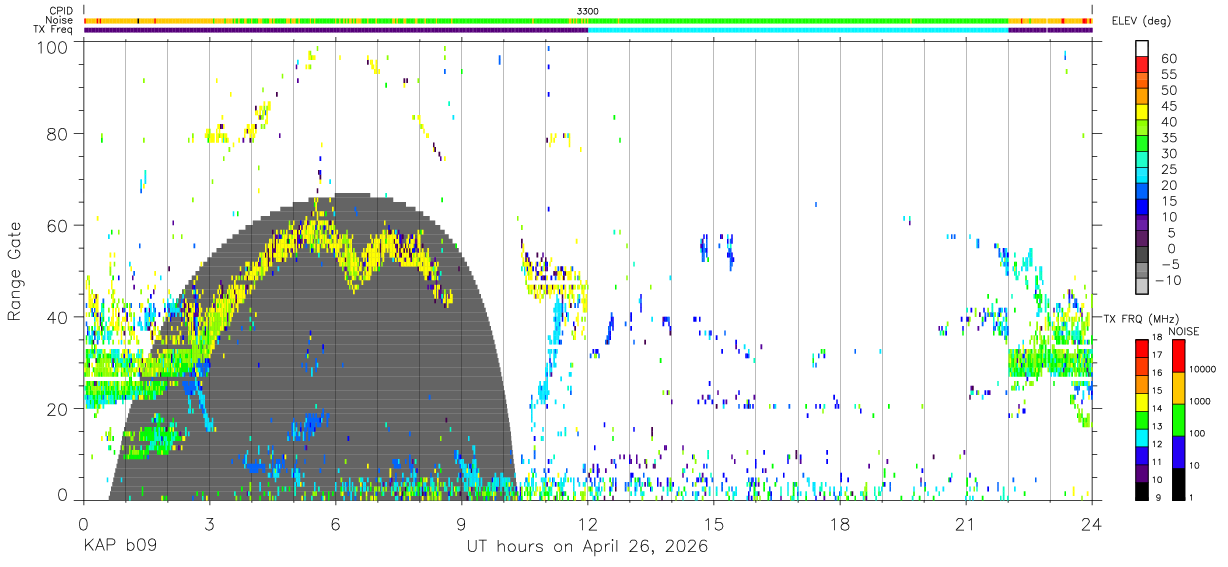Image resolution: width=1228 pixels, height=567 pixels.
Task: Click the "KAP b09" radar beam label
Action: (x=120, y=547)
